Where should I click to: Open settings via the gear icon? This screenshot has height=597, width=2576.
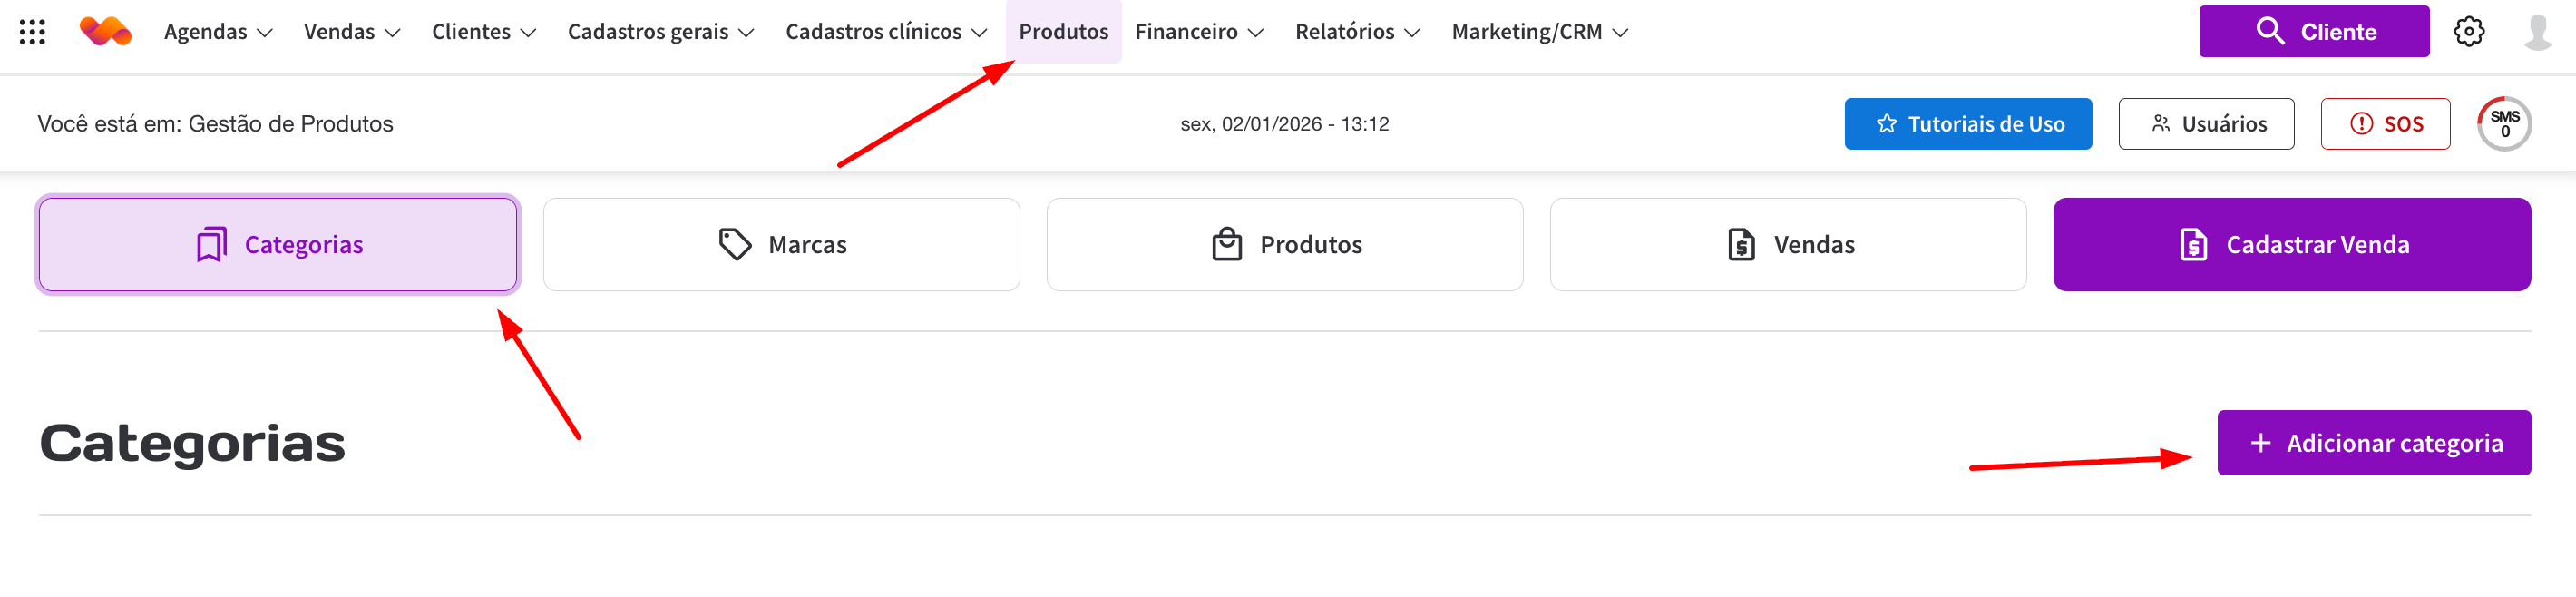(2468, 32)
